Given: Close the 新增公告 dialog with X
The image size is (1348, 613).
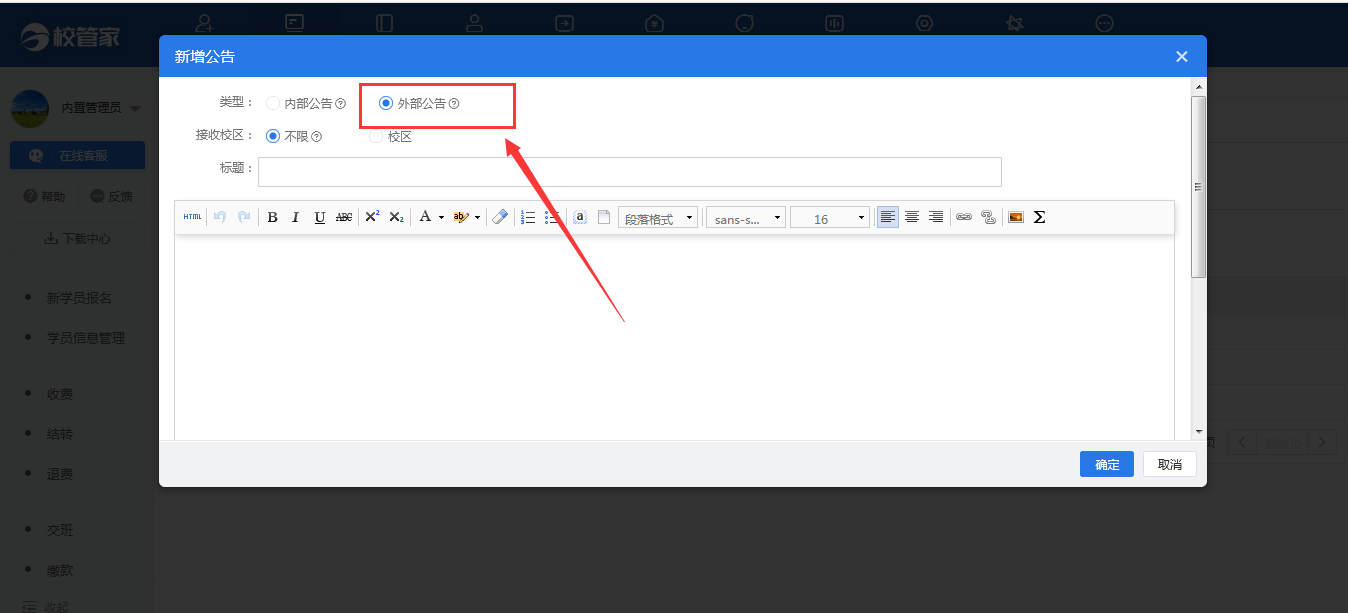Looking at the screenshot, I should (1182, 57).
